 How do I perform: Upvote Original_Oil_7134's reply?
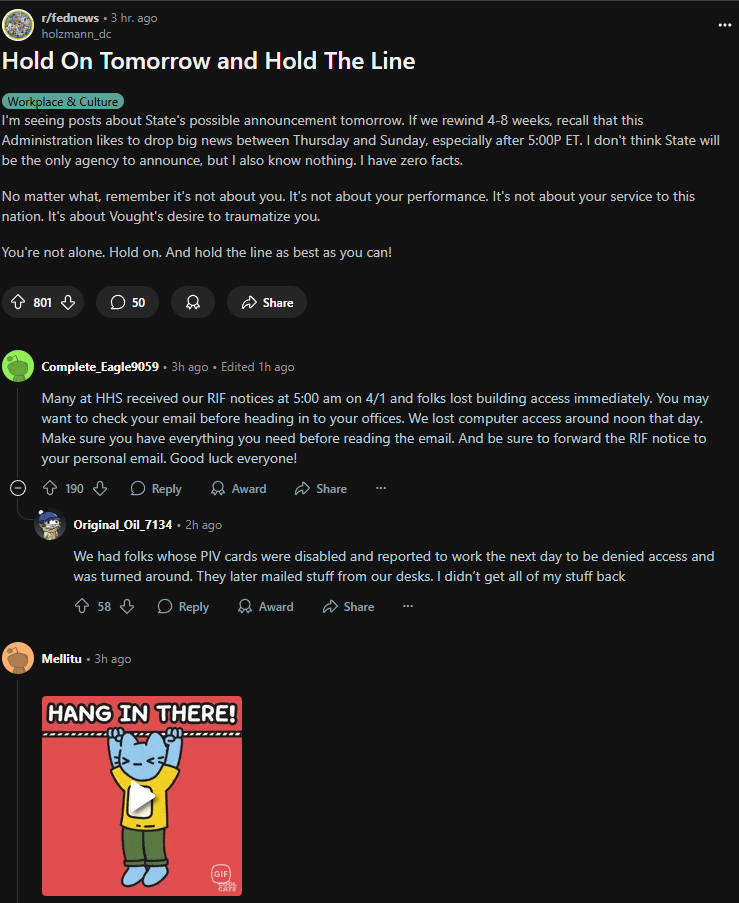point(82,606)
